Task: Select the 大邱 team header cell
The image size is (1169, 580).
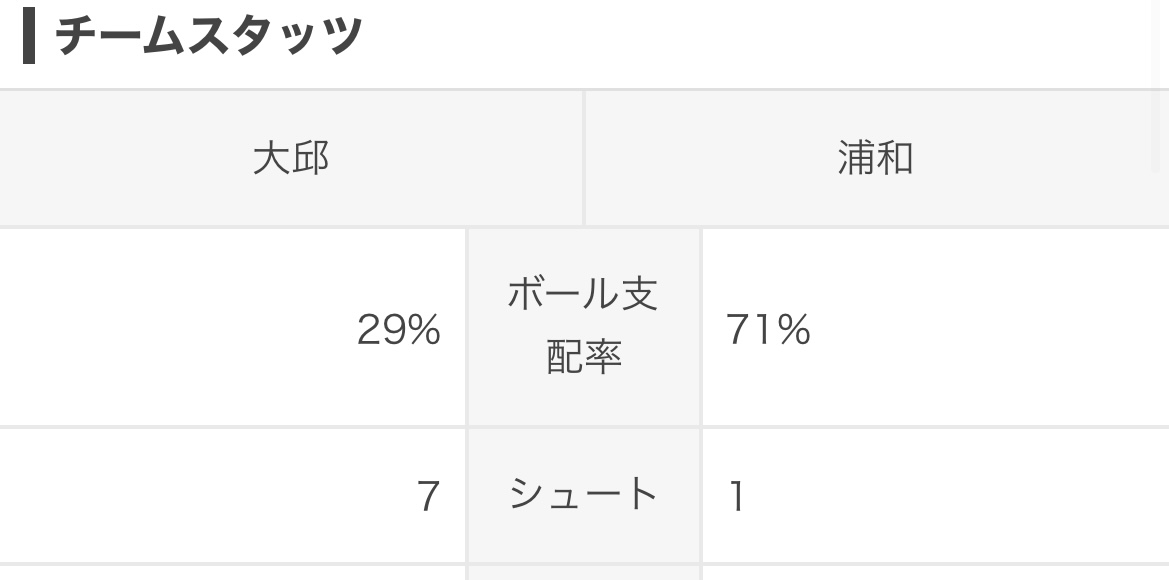Action: click(x=291, y=158)
